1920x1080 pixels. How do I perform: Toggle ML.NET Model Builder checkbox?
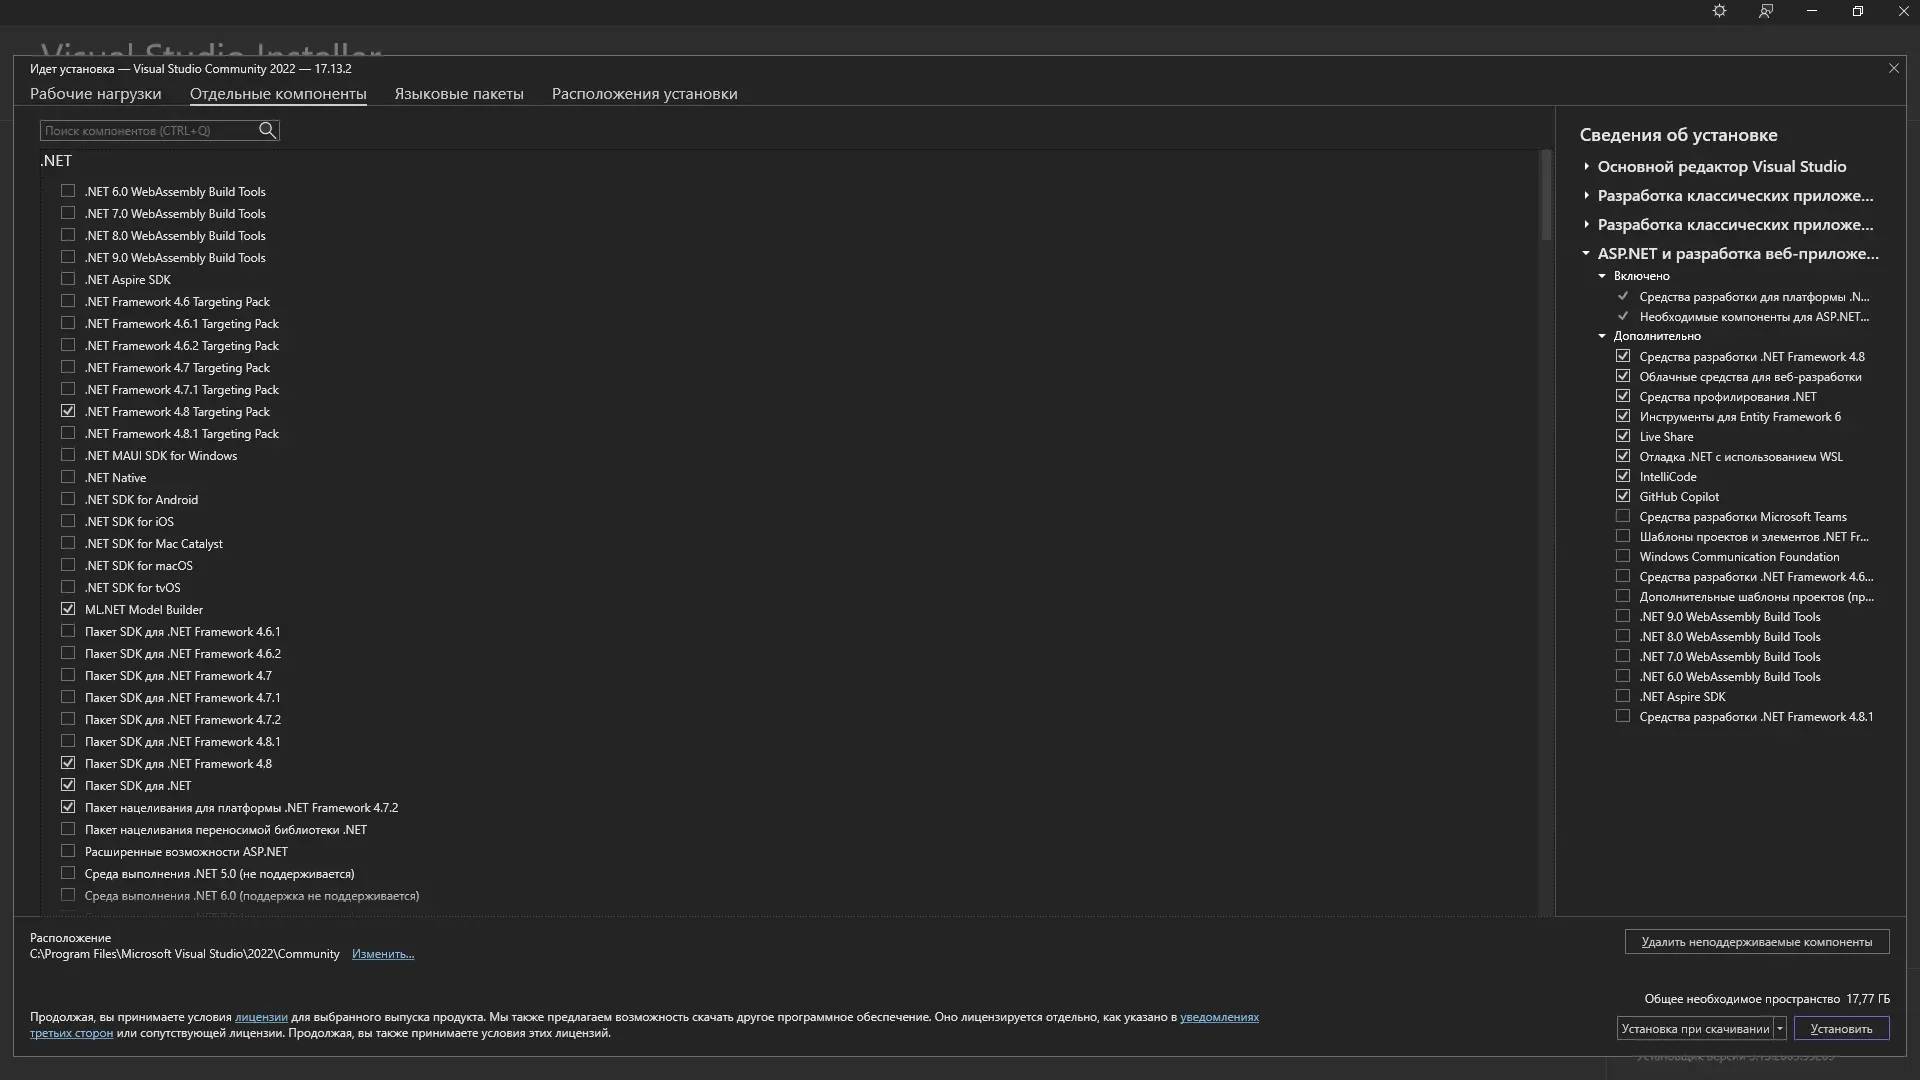[68, 609]
